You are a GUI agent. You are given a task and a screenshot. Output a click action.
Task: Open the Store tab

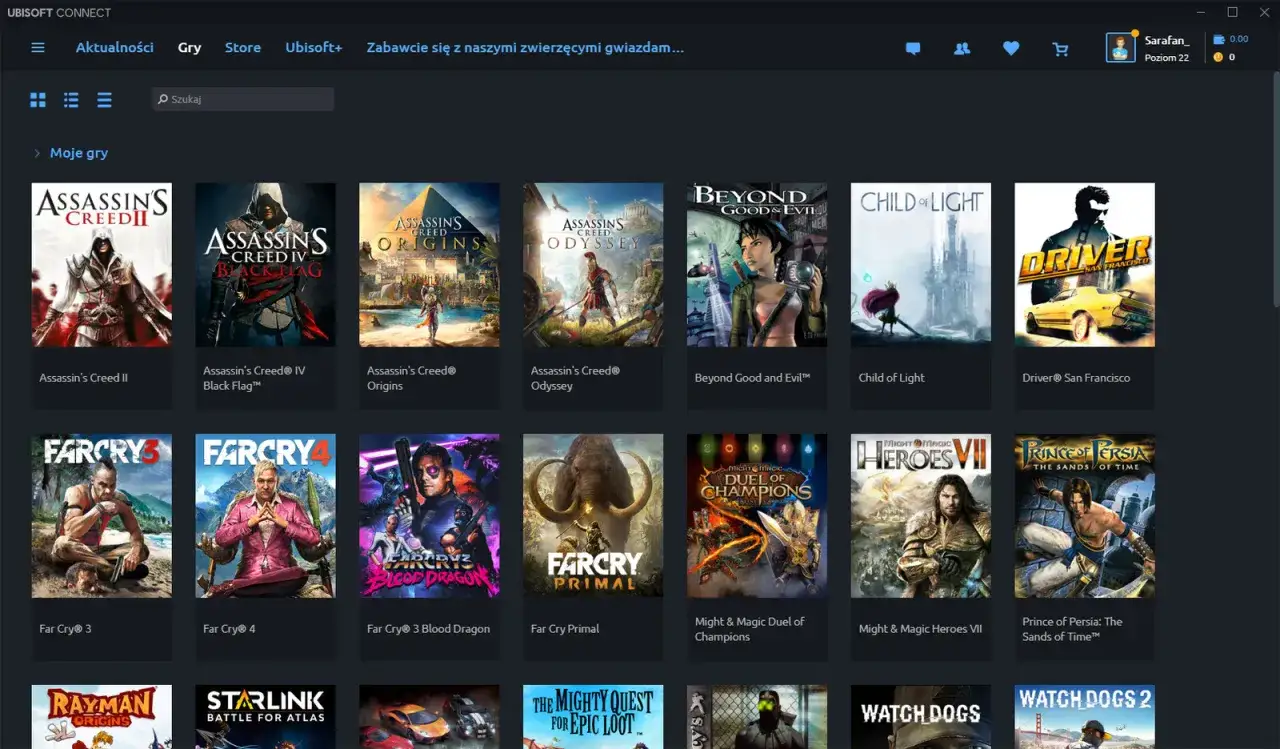click(243, 47)
